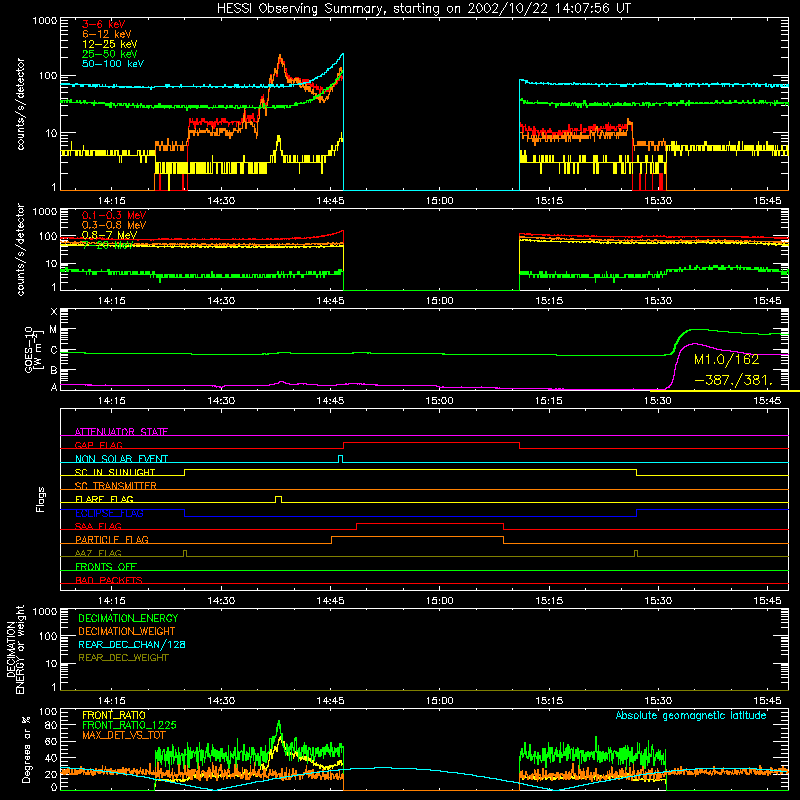Select the ATTENUATOR_STATE flag label
800x800 pixels.
click(121, 432)
